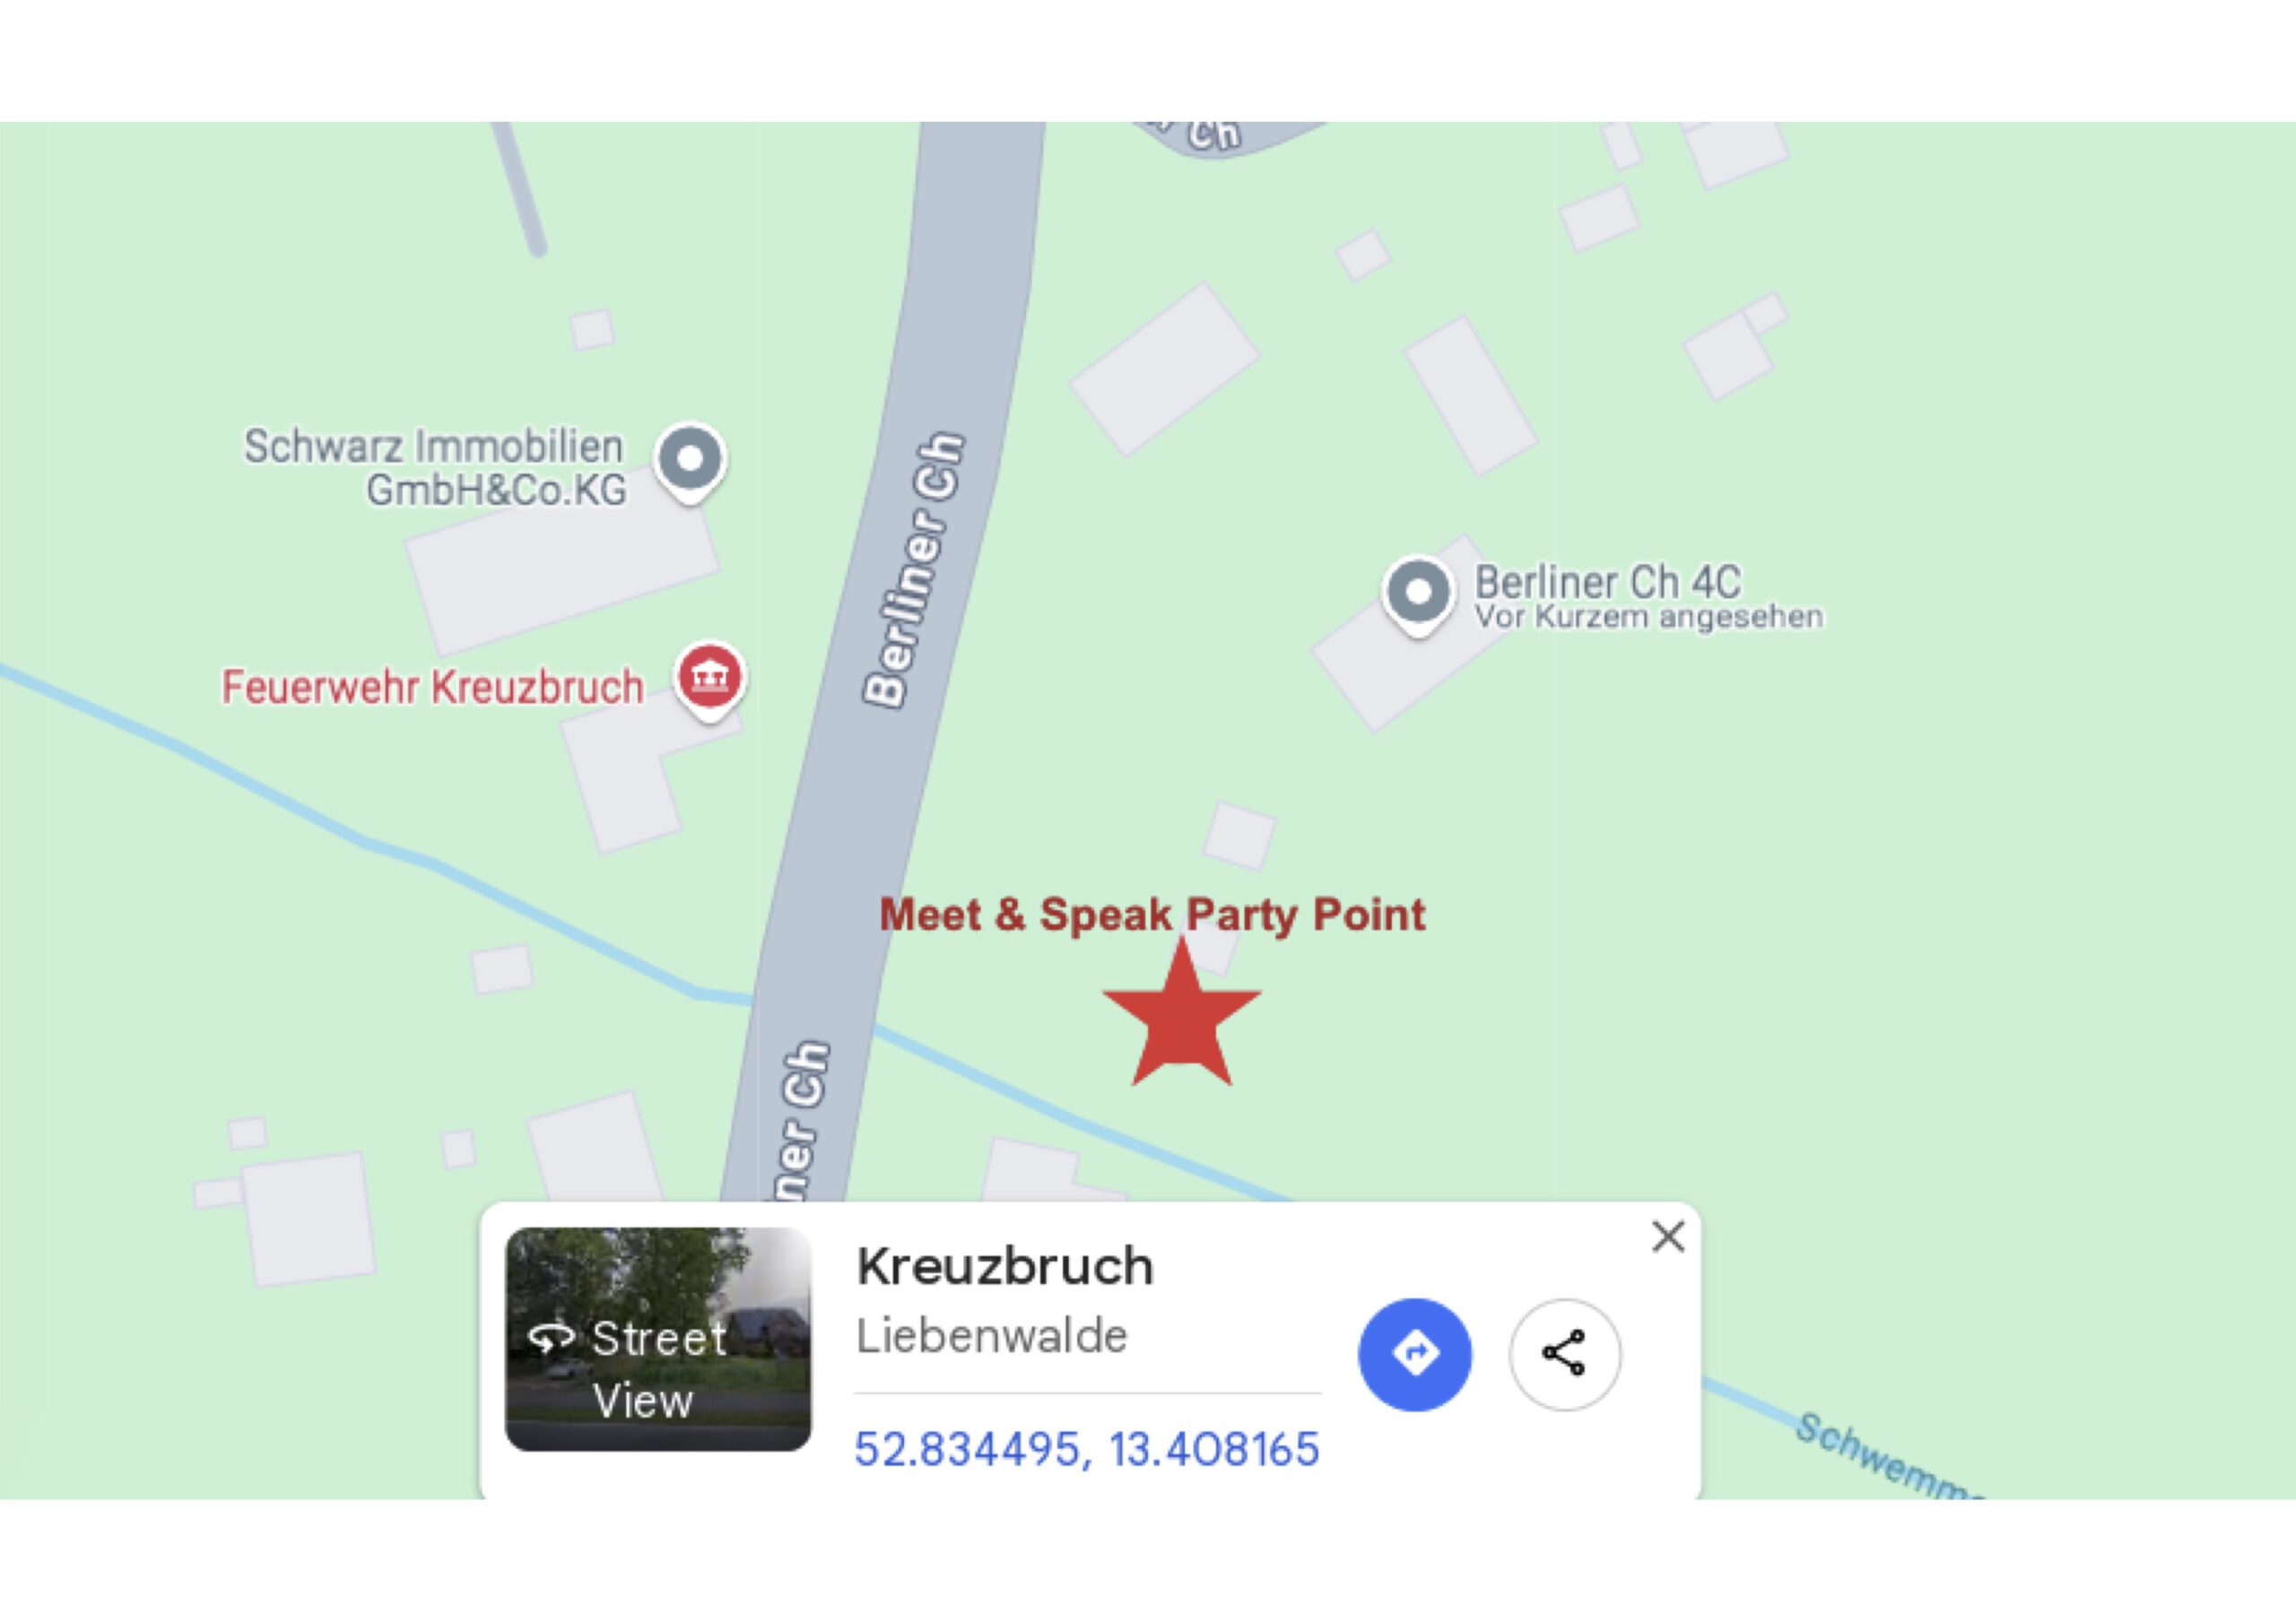Click the Kreuzbruch place title
The height and width of the screenshot is (1622, 2296).
pyautogui.click(x=1005, y=1267)
